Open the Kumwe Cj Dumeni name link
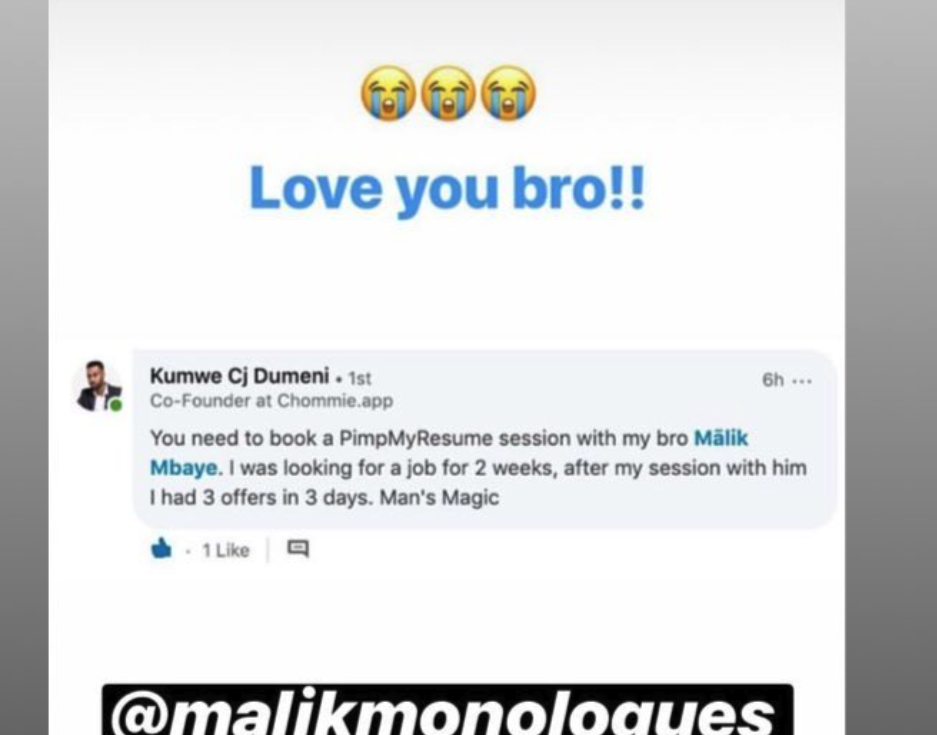This screenshot has height=735, width=937. [239, 376]
